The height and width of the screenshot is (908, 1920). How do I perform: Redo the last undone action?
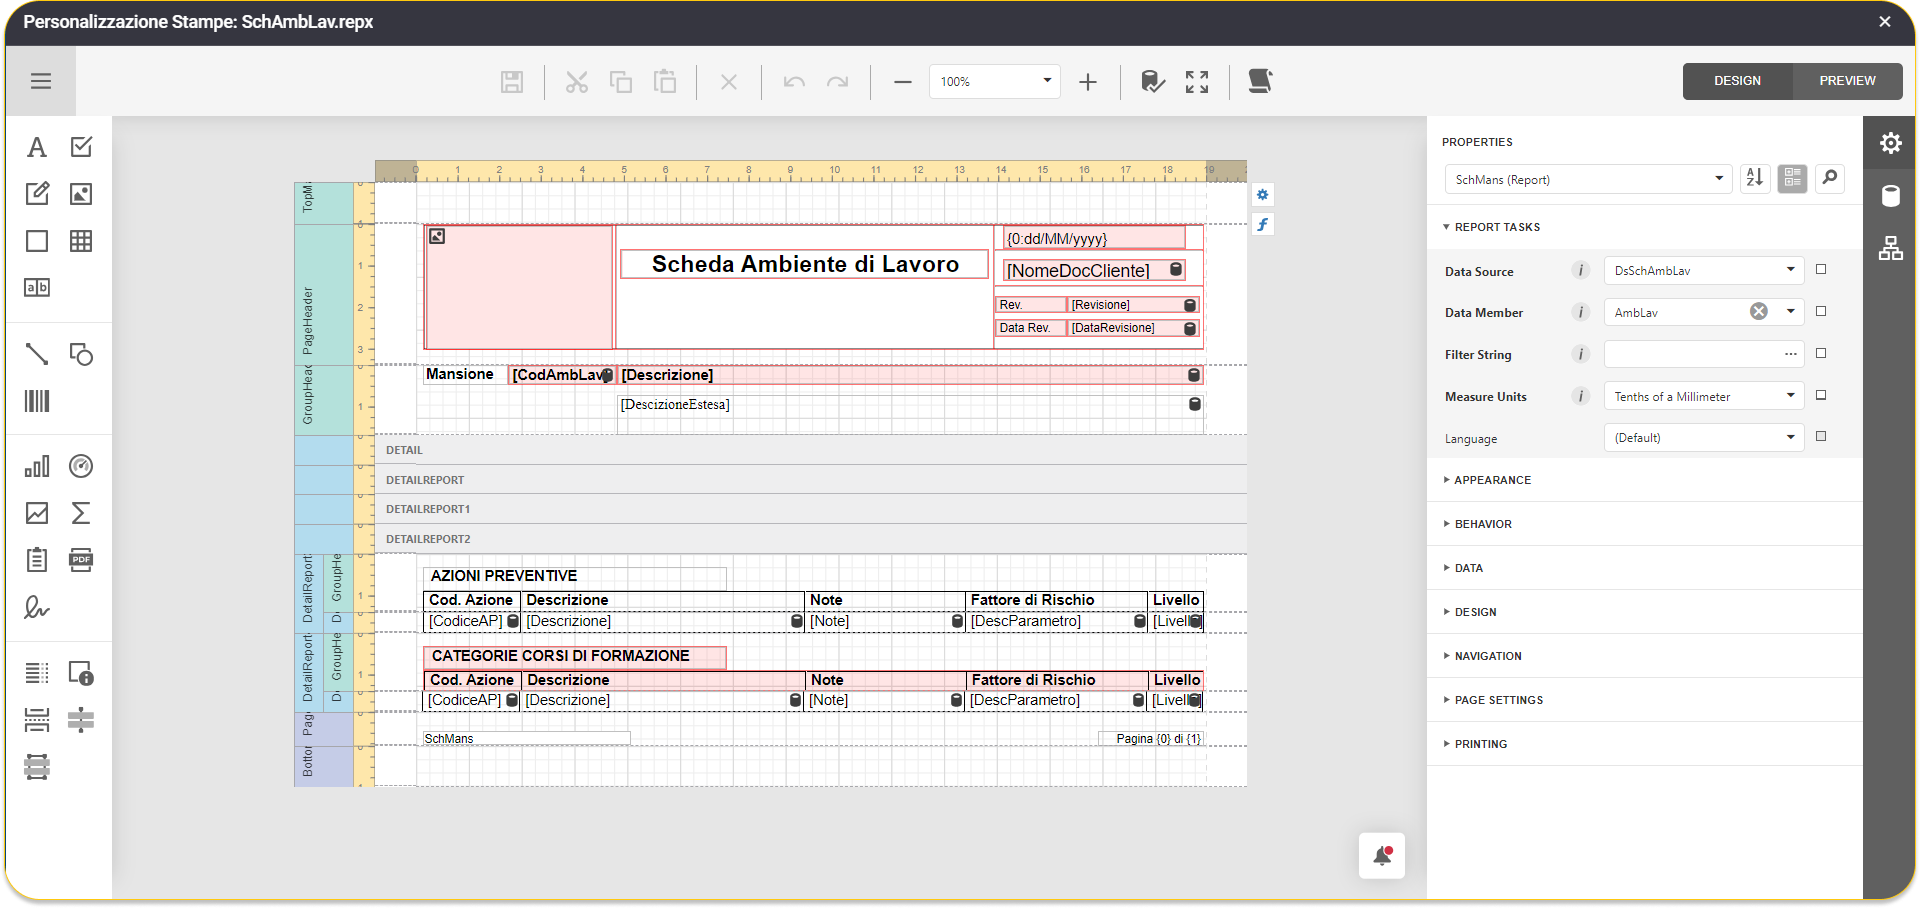[838, 82]
